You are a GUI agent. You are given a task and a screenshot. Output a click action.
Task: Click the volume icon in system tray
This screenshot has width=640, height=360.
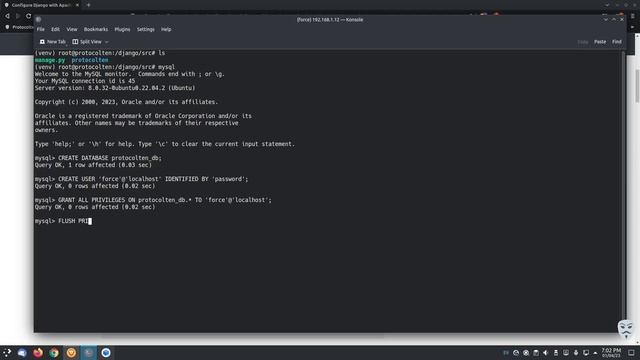tap(546, 353)
